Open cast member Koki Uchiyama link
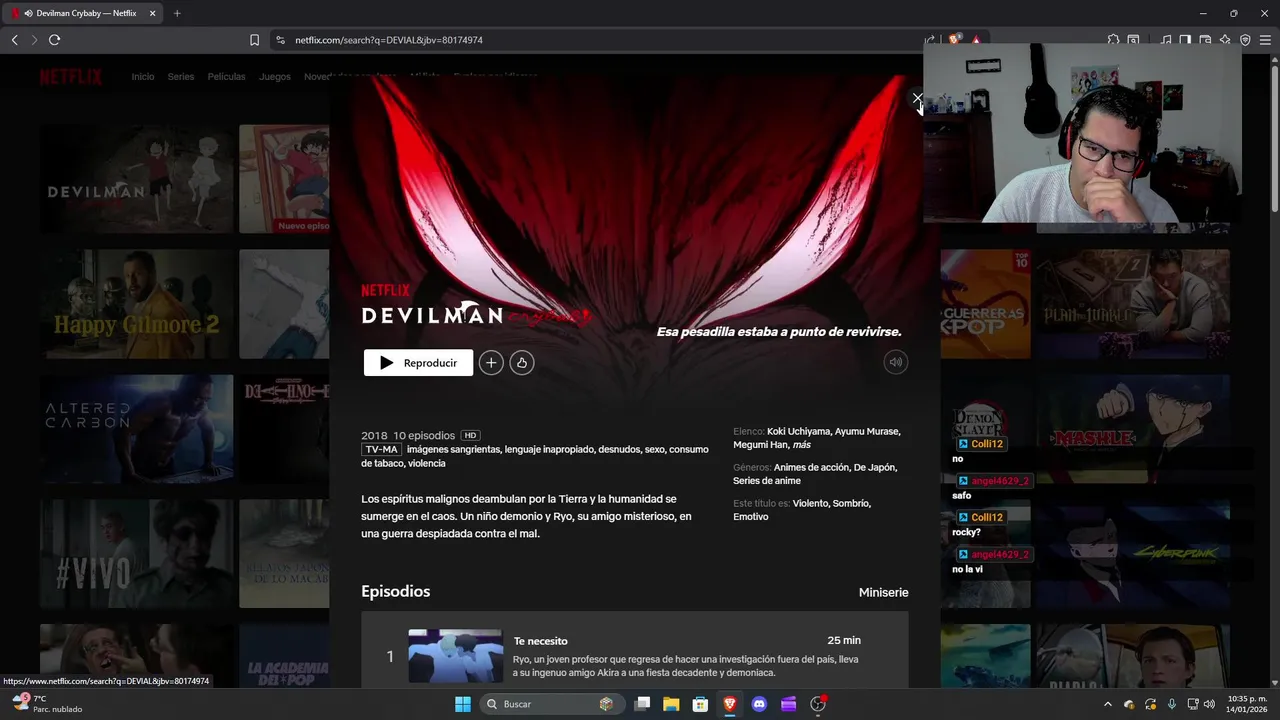This screenshot has width=1280, height=720. (x=798, y=431)
